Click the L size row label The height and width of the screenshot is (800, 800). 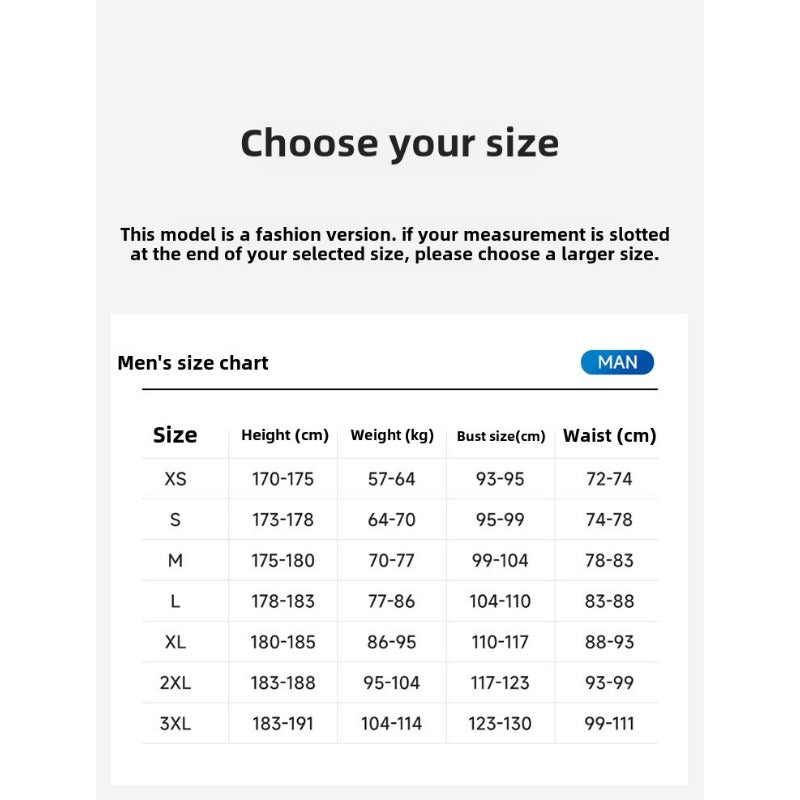(175, 601)
